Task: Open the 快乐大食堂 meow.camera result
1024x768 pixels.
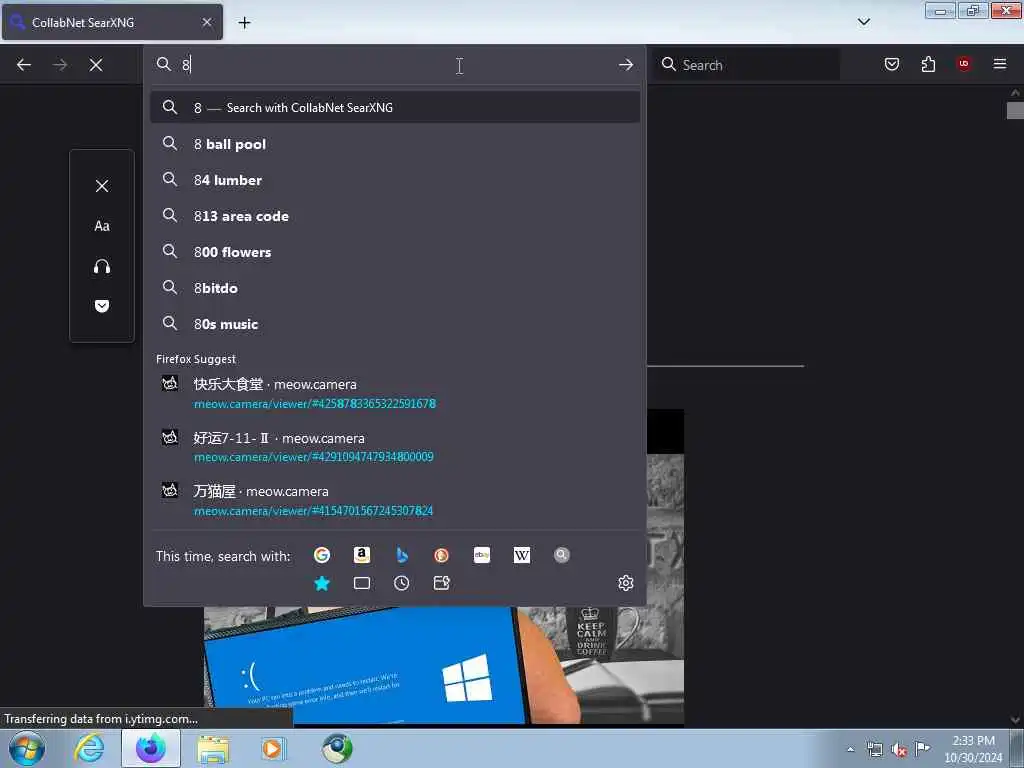Action: pyautogui.click(x=394, y=393)
